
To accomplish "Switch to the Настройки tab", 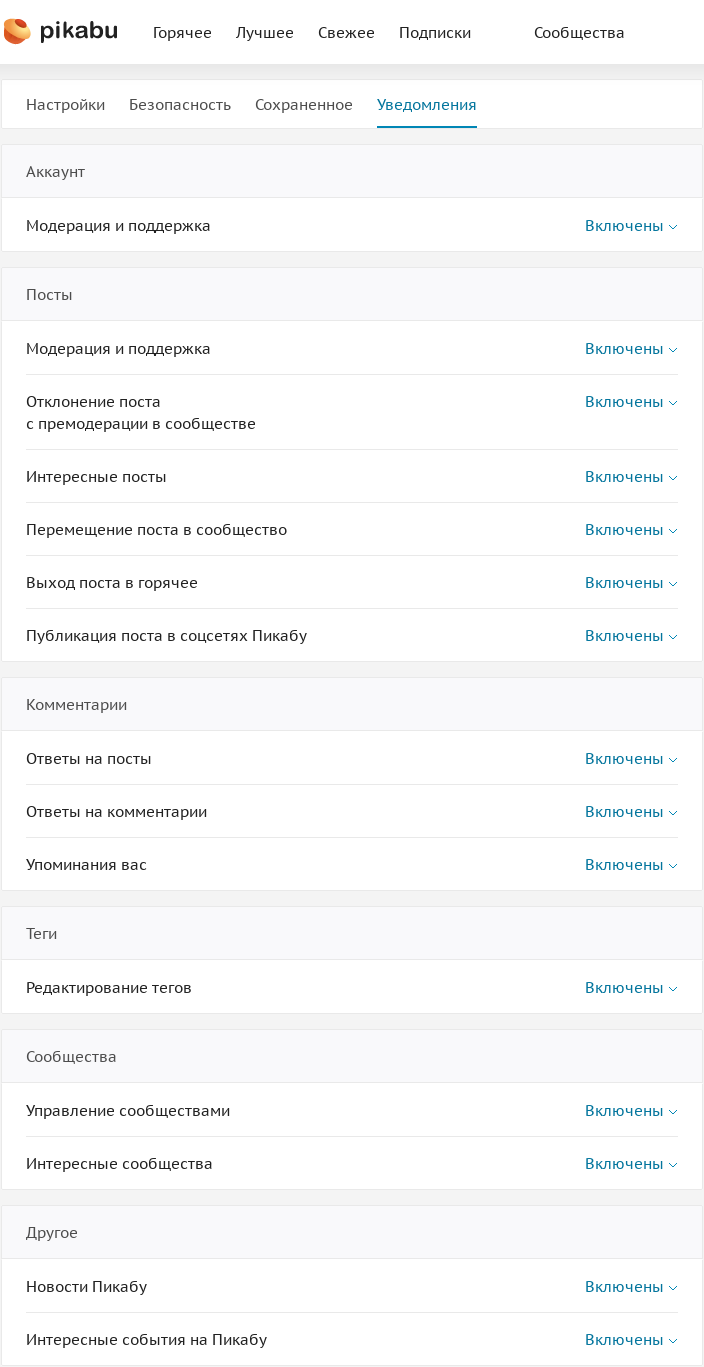I will pyautogui.click(x=65, y=105).
